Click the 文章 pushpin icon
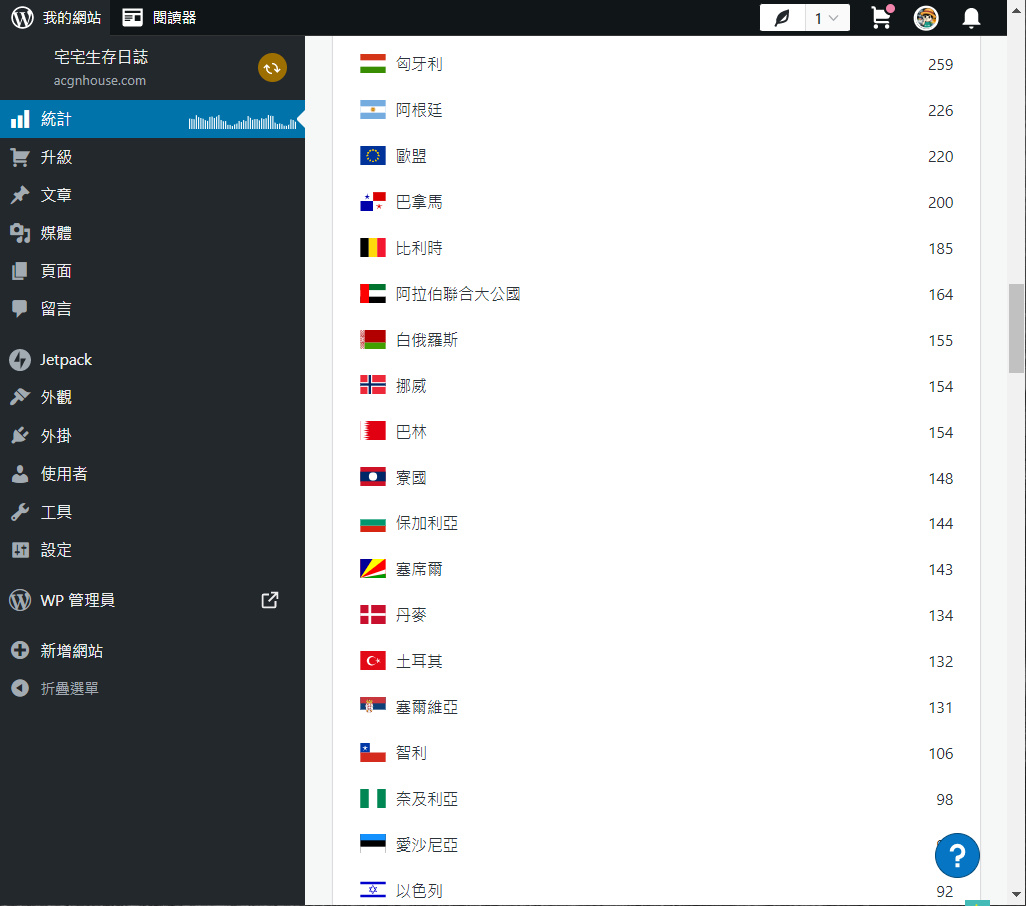 [x=20, y=195]
